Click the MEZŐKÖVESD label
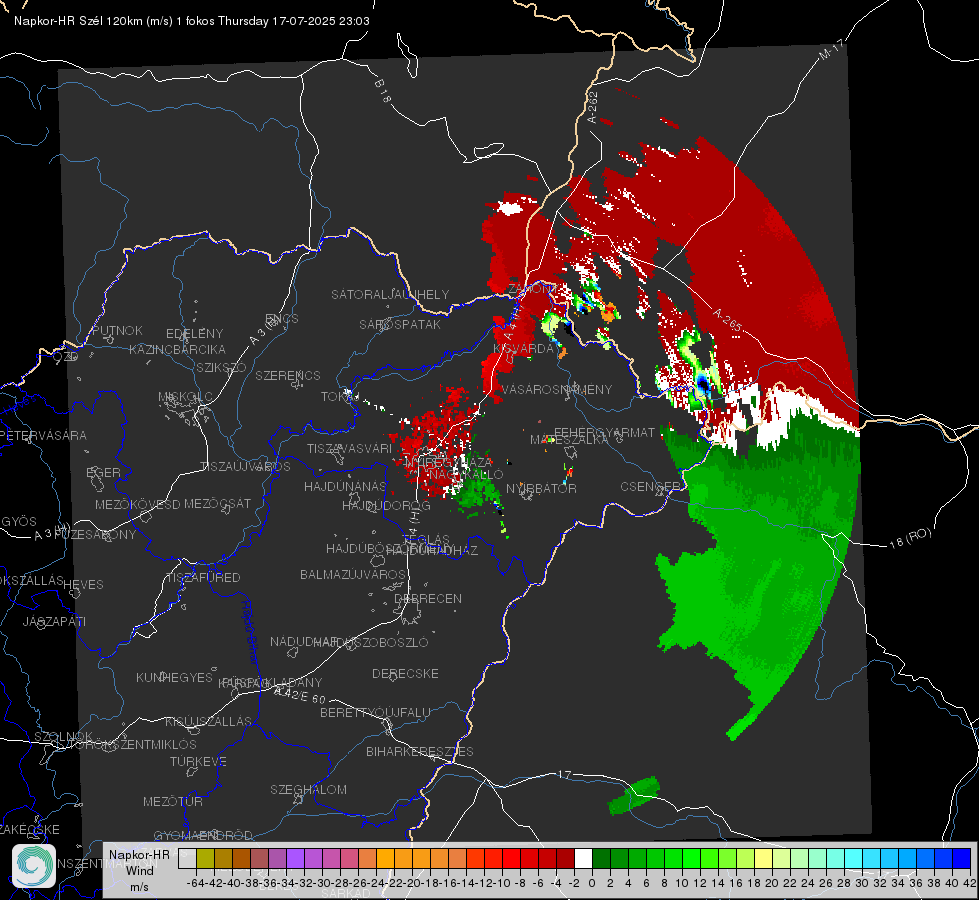 point(138,504)
